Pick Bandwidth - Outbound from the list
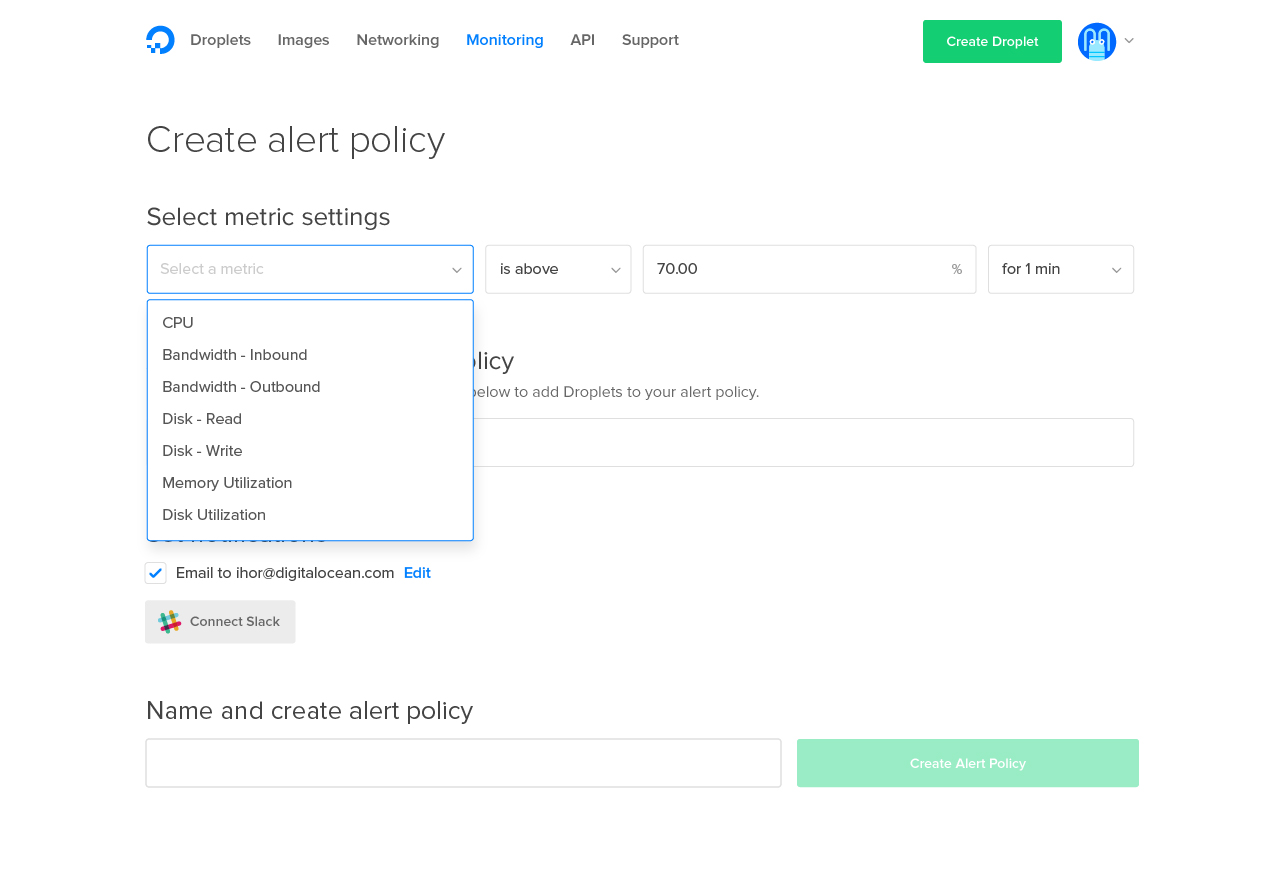 click(x=241, y=387)
